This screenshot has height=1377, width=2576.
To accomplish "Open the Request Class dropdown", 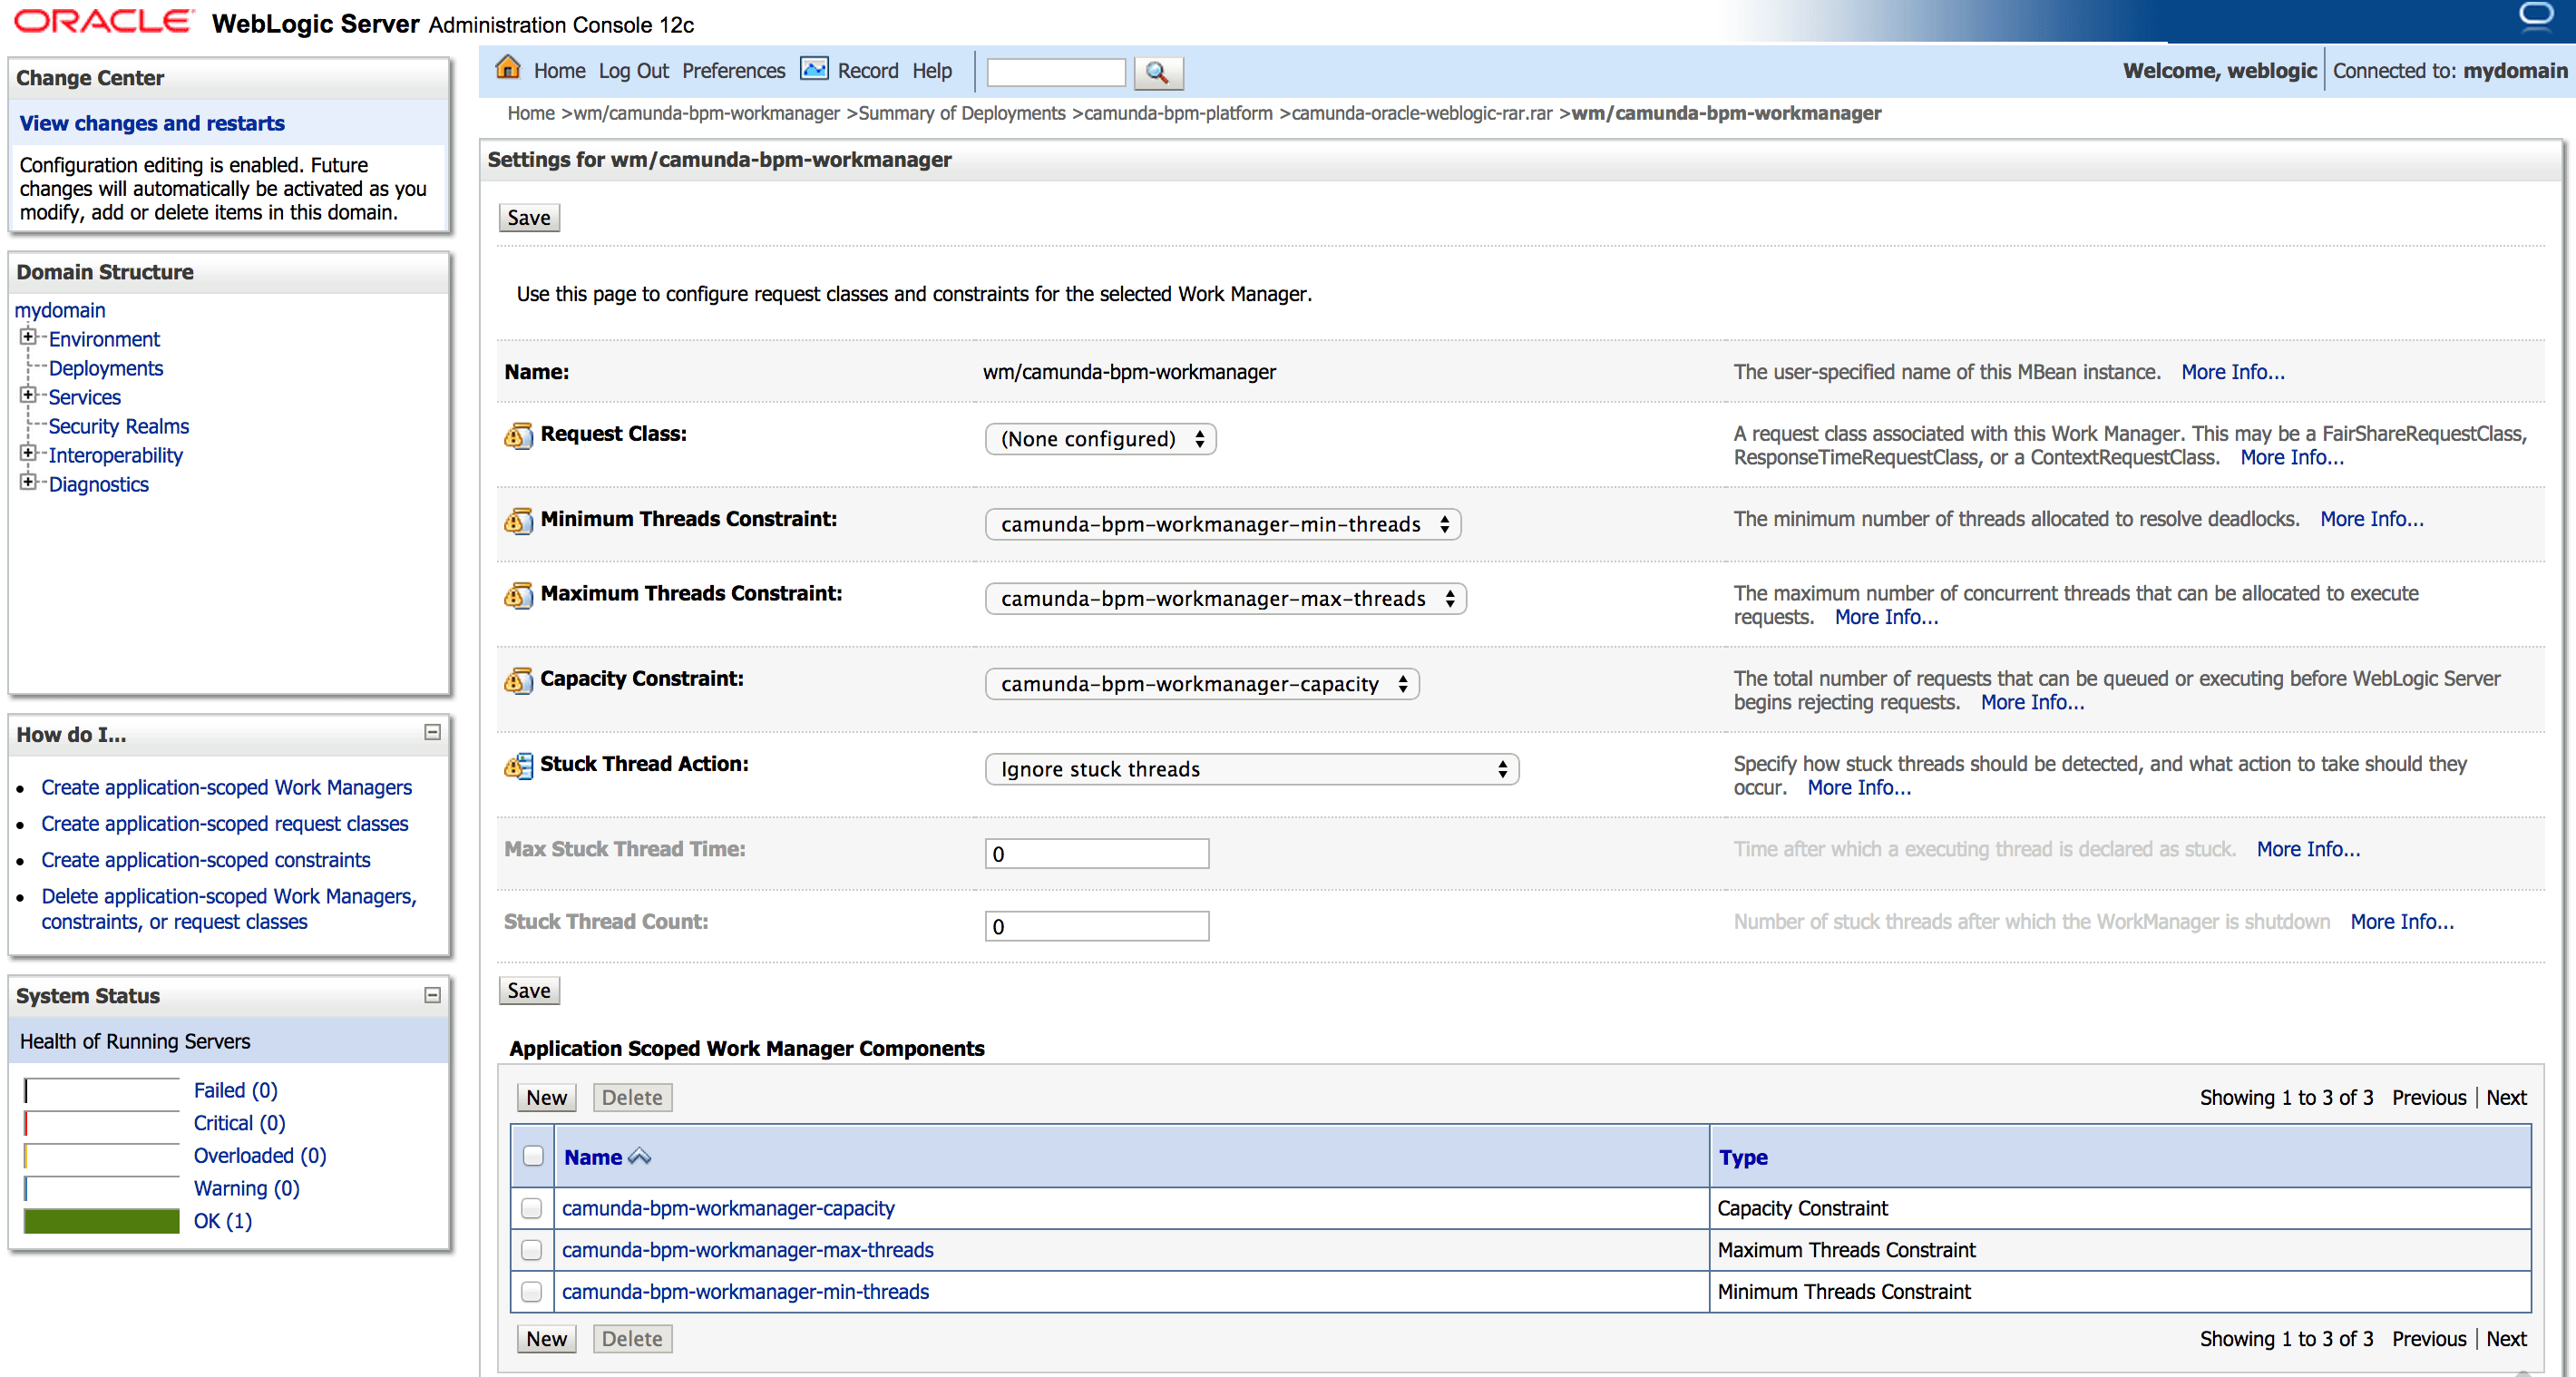I will (1100, 439).
